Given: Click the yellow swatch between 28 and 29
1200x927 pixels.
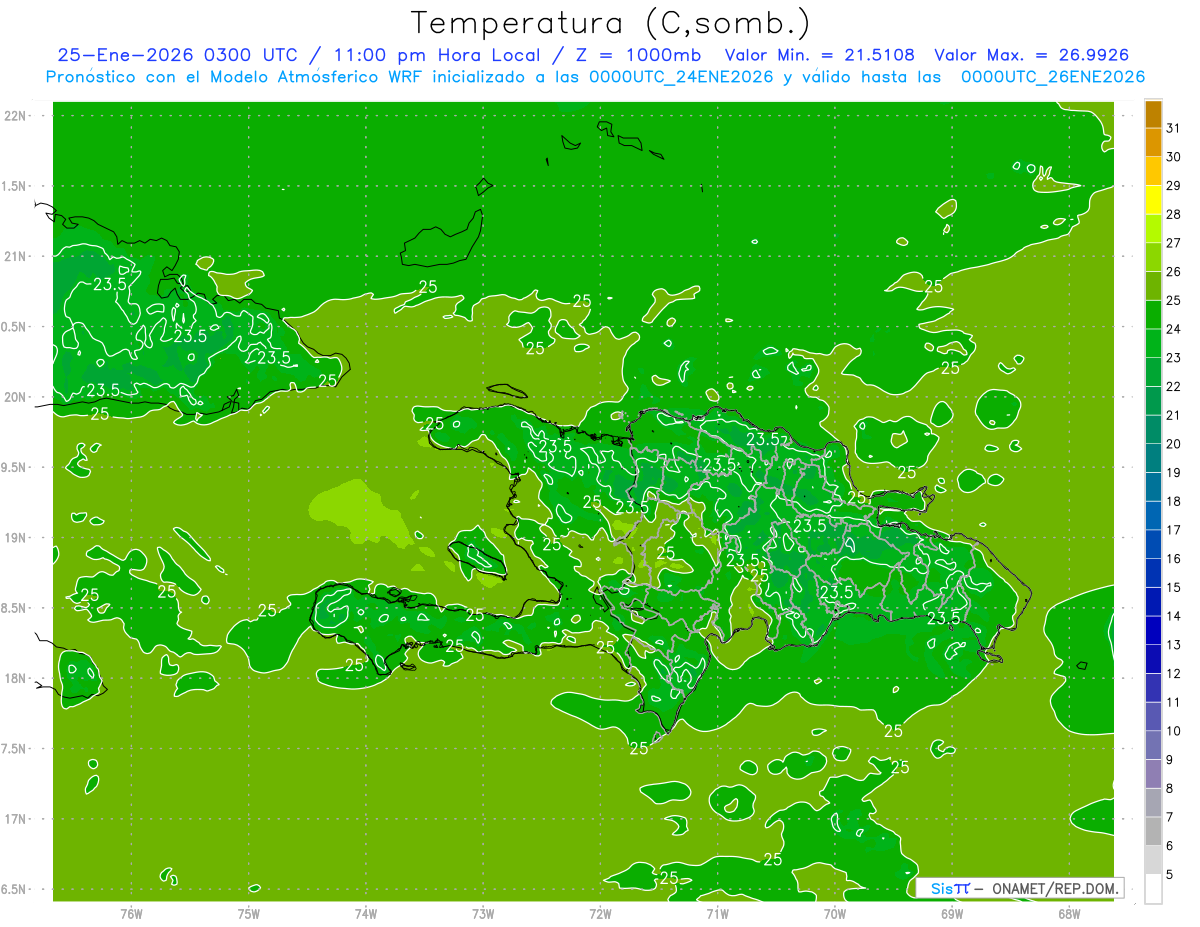Looking at the screenshot, I should 1153,200.
